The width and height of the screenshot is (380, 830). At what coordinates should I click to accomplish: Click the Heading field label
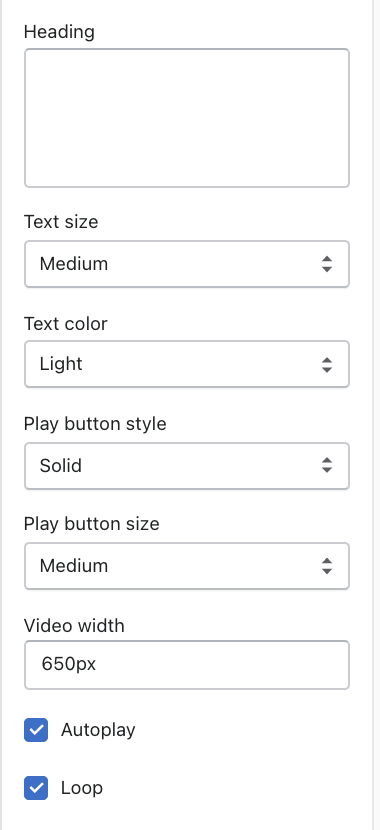tap(59, 32)
